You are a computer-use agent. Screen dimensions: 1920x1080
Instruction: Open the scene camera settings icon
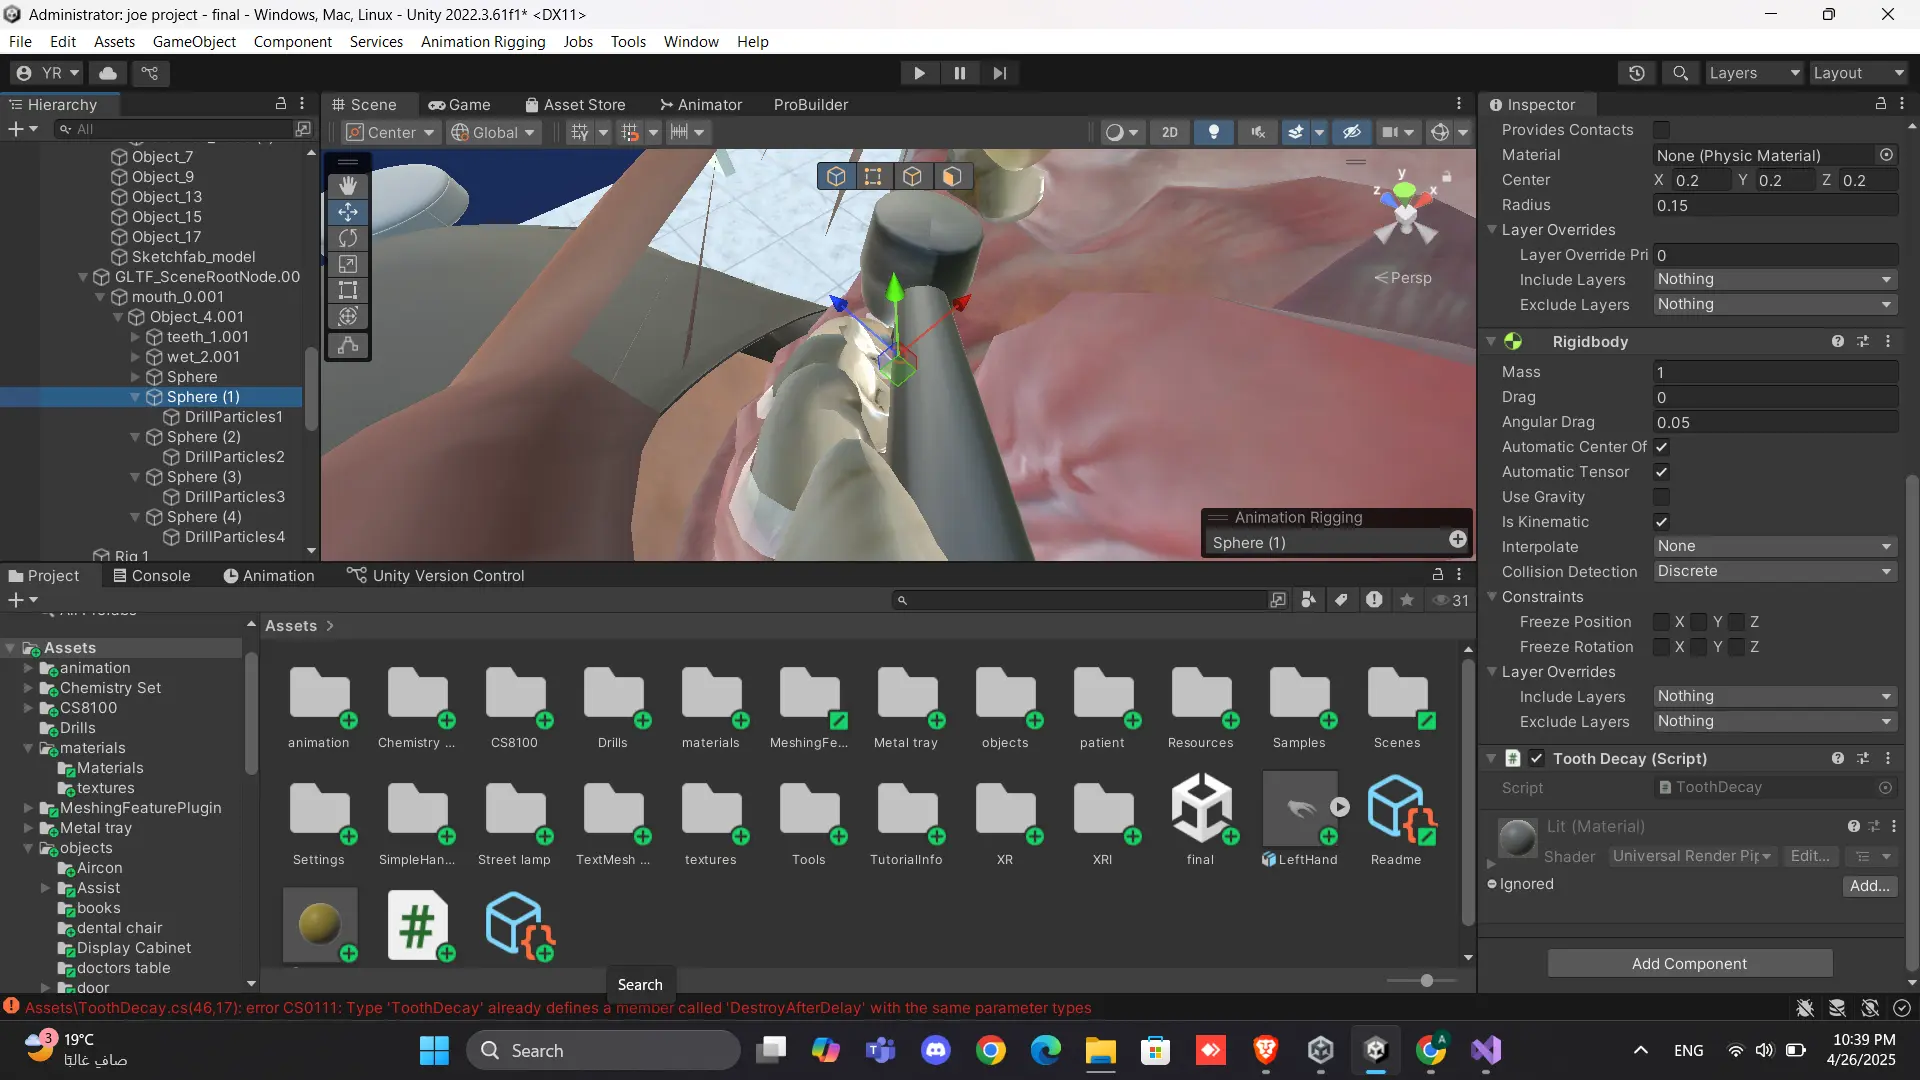click(1390, 132)
